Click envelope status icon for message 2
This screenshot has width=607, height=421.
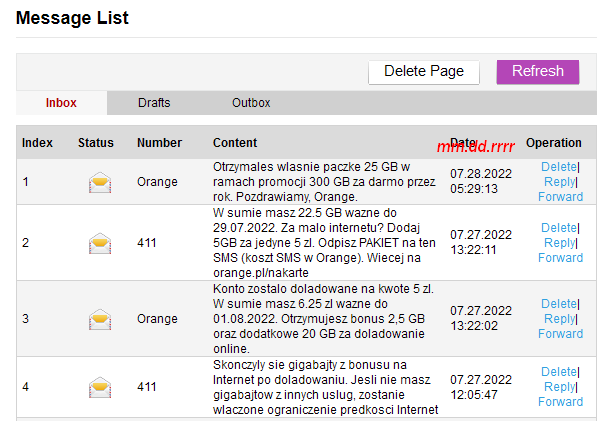[x=100, y=243]
